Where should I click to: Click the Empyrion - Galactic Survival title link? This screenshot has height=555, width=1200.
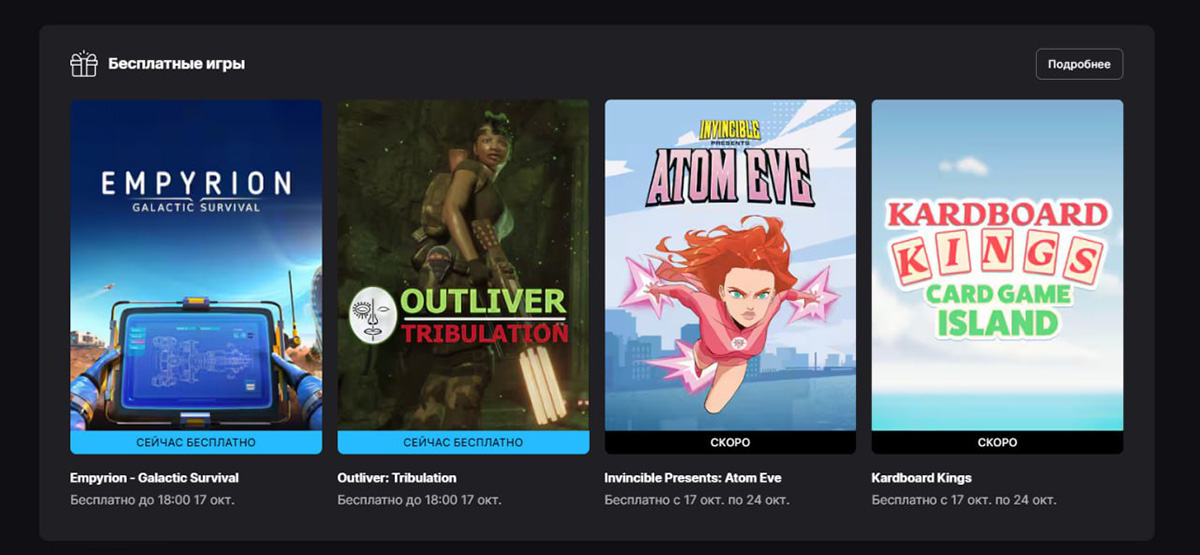tap(154, 478)
